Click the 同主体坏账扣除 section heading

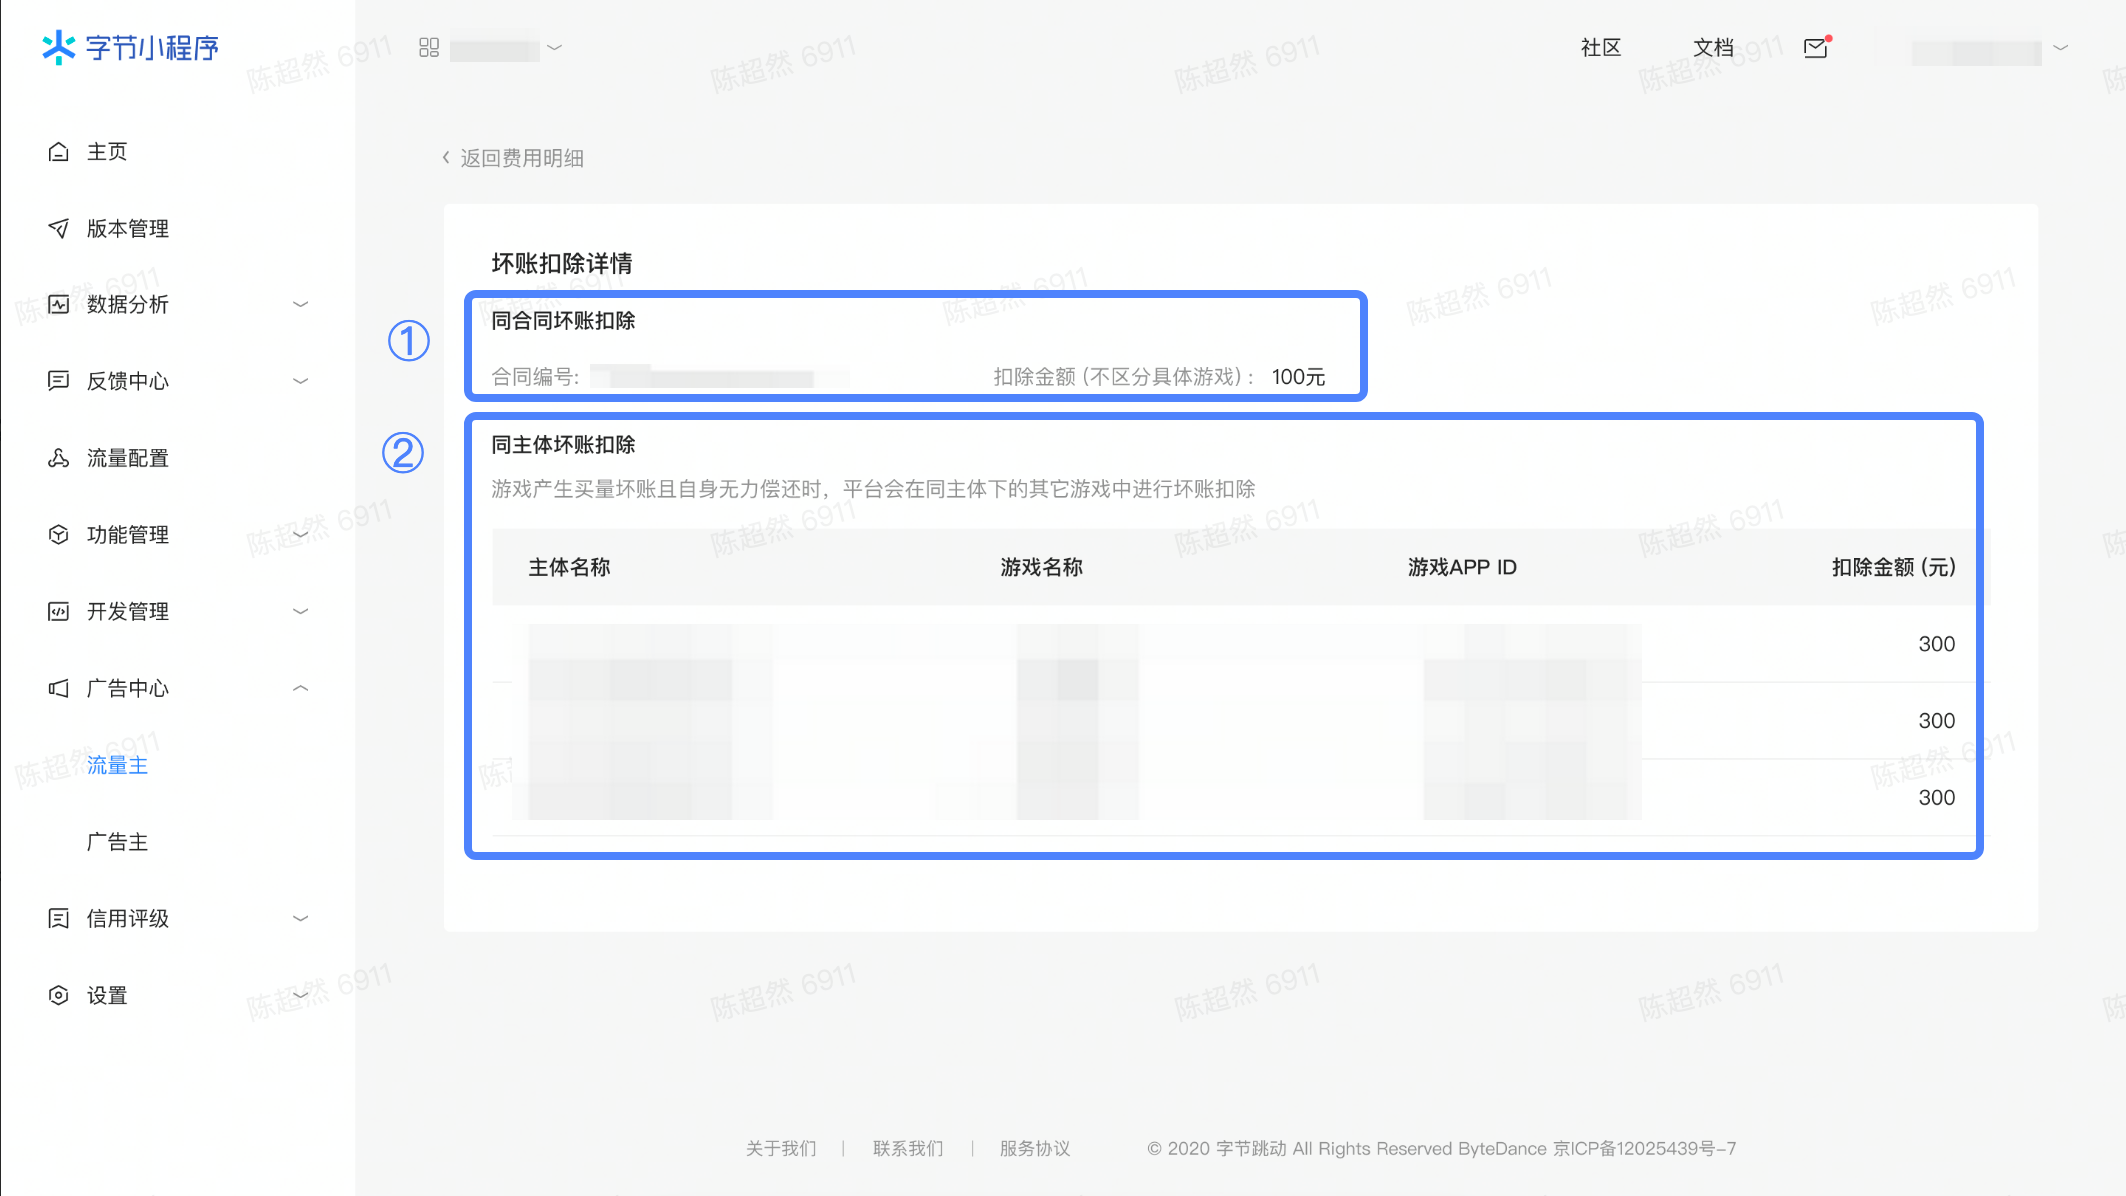(563, 444)
